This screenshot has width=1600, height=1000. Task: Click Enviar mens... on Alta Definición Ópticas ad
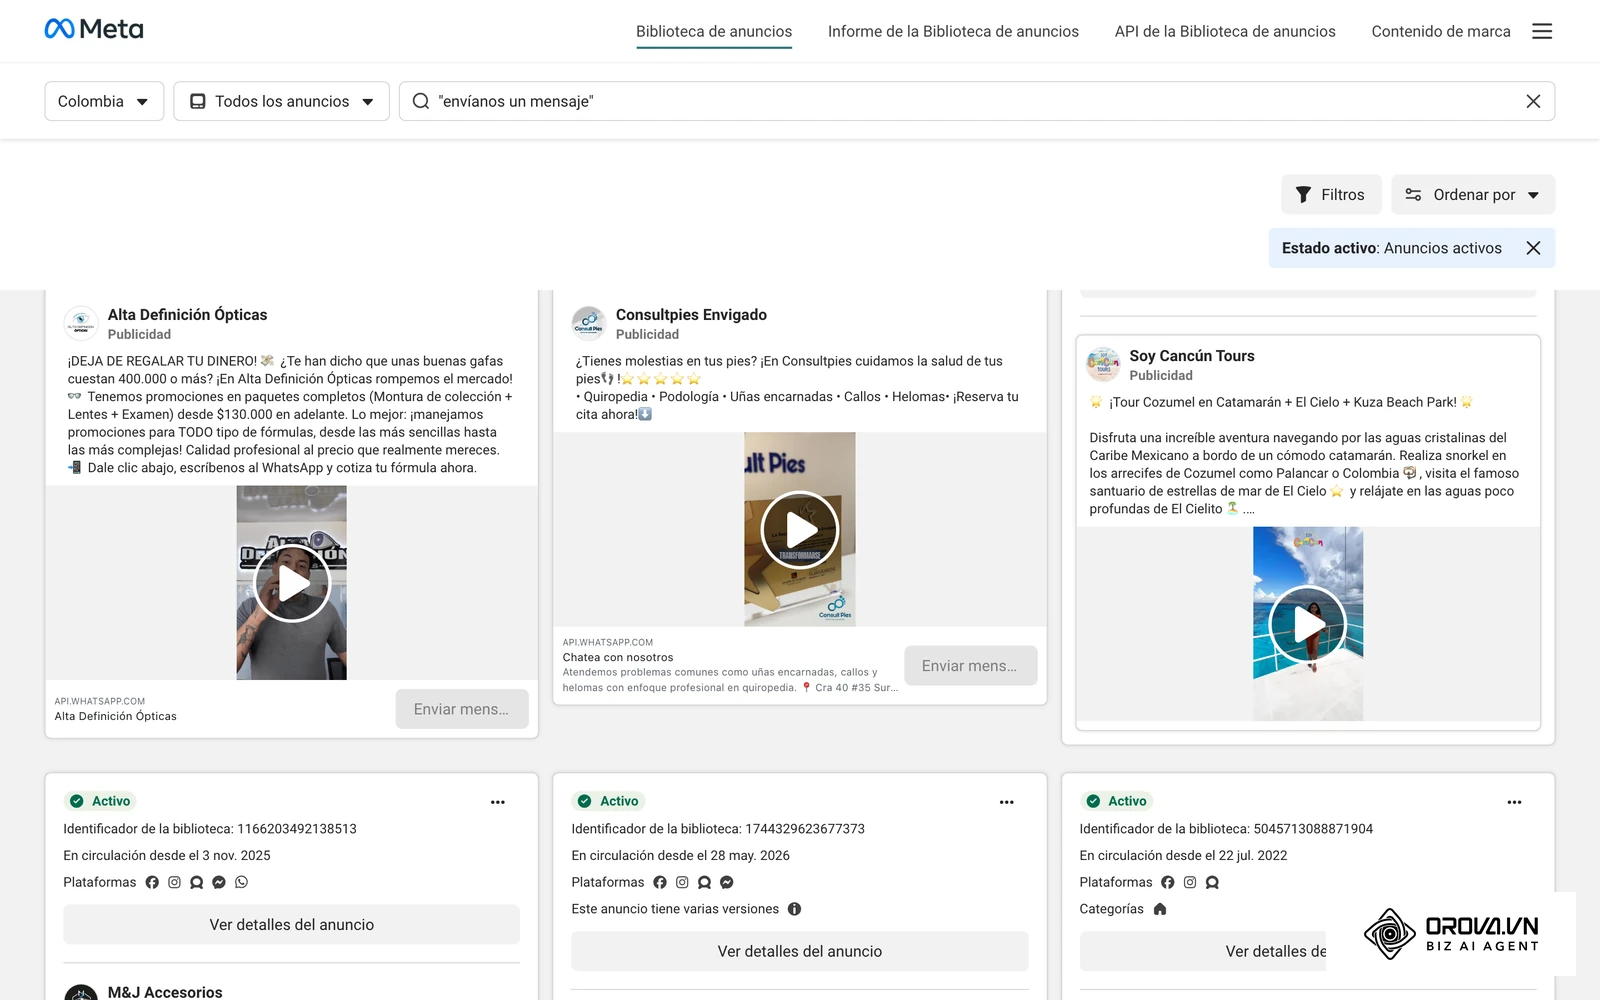point(462,709)
